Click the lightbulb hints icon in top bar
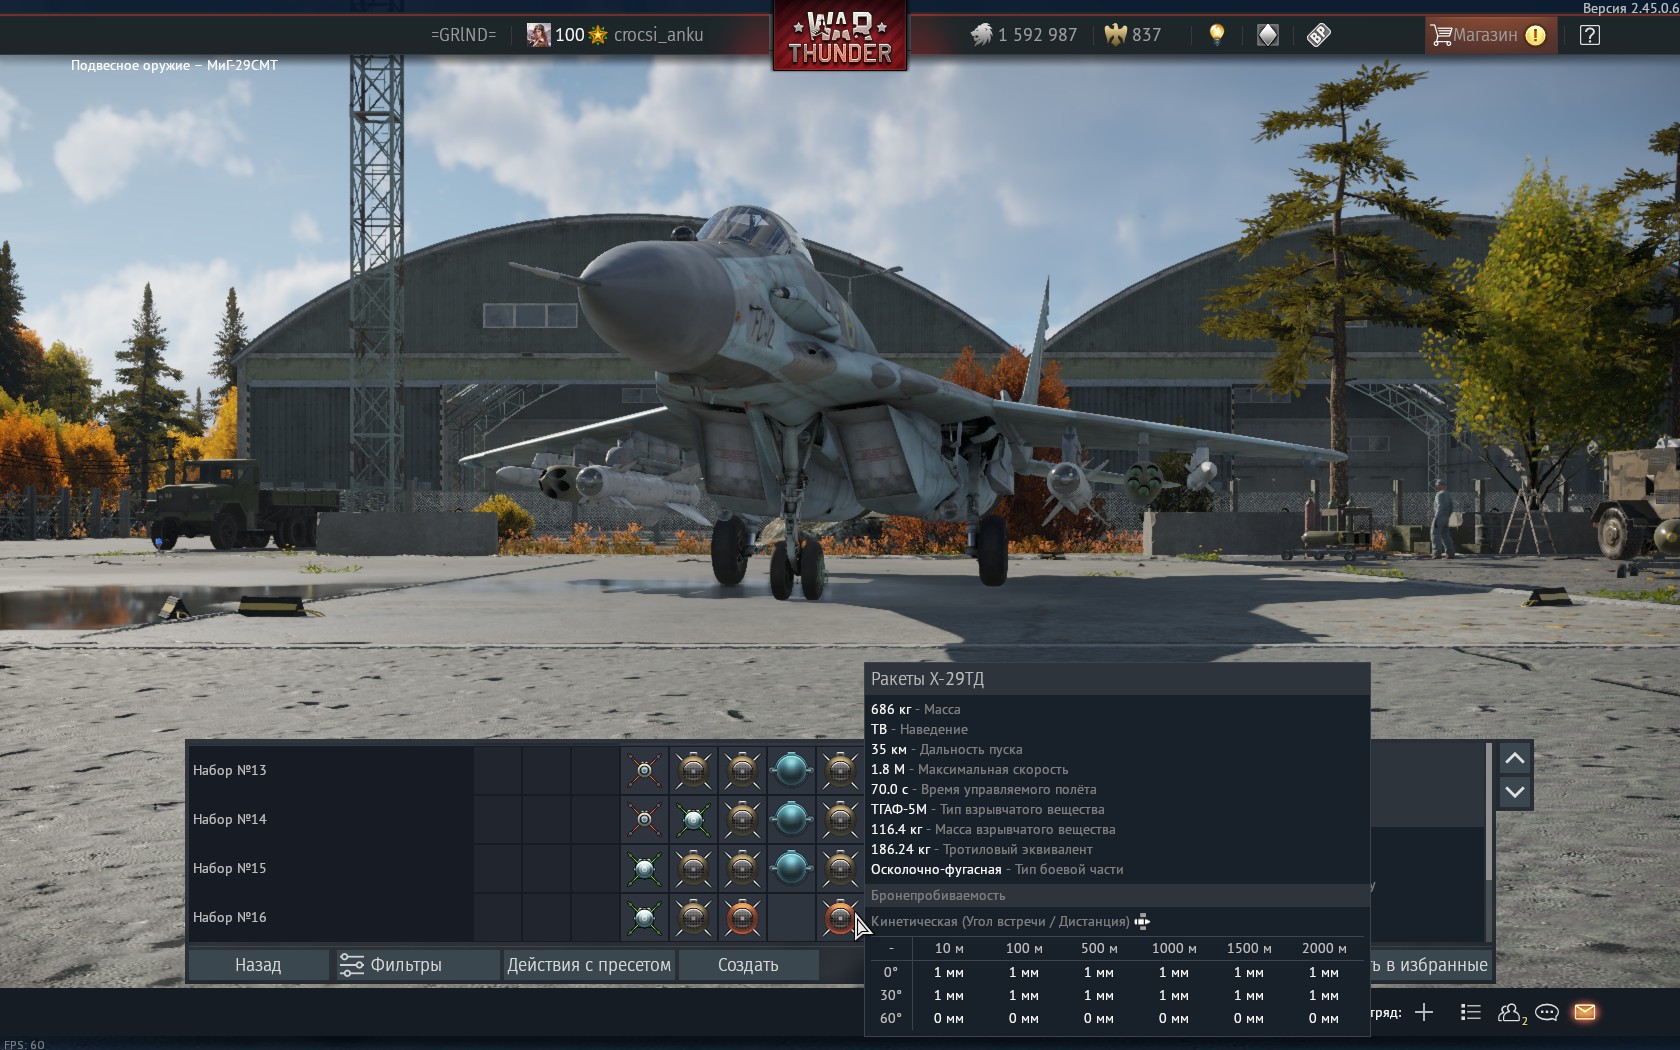Image resolution: width=1680 pixels, height=1050 pixels. [1216, 35]
